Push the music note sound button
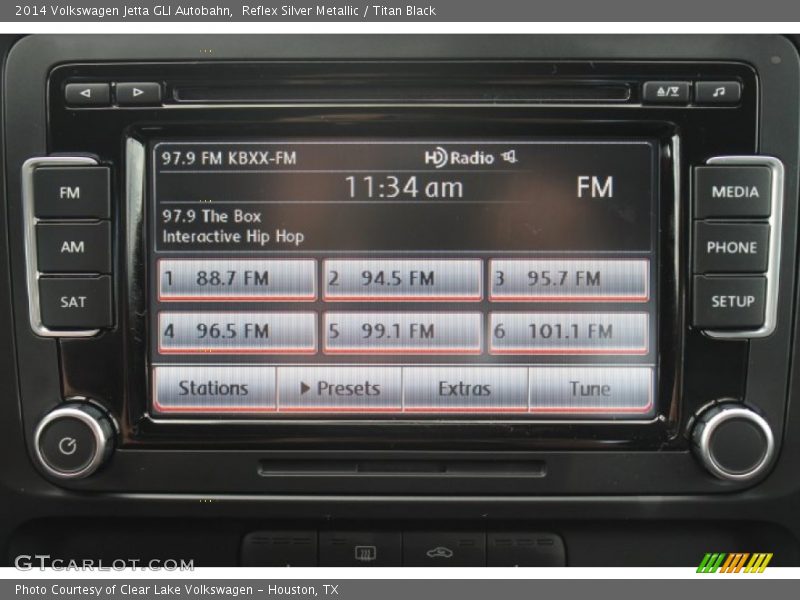Image resolution: width=800 pixels, height=600 pixels. coord(718,92)
